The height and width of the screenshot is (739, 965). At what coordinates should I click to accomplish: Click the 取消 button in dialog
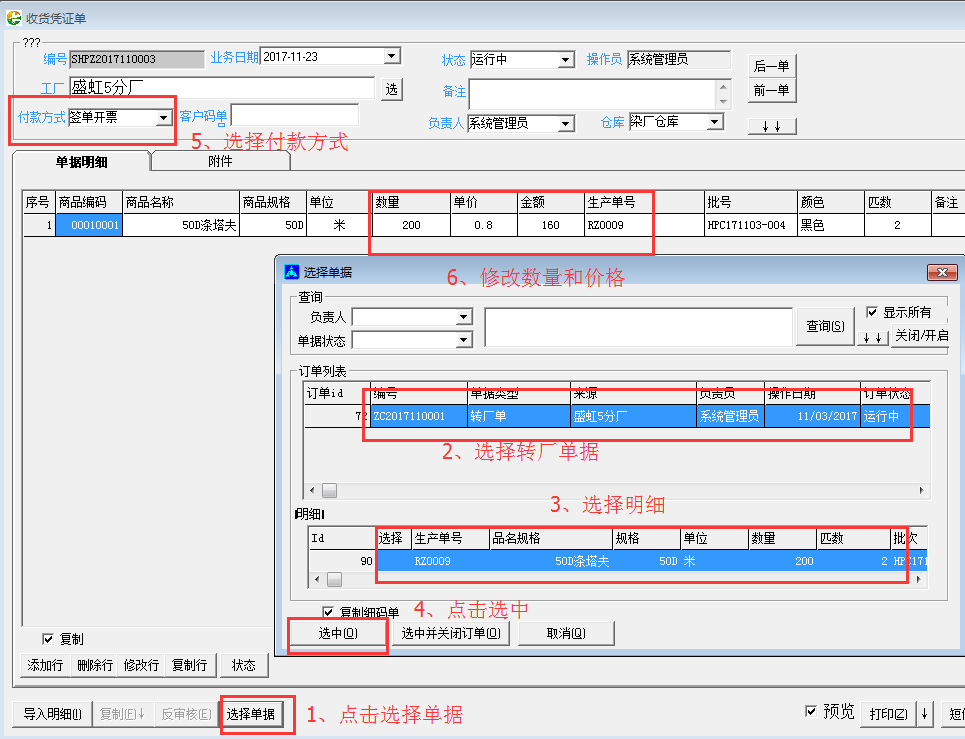(x=566, y=633)
